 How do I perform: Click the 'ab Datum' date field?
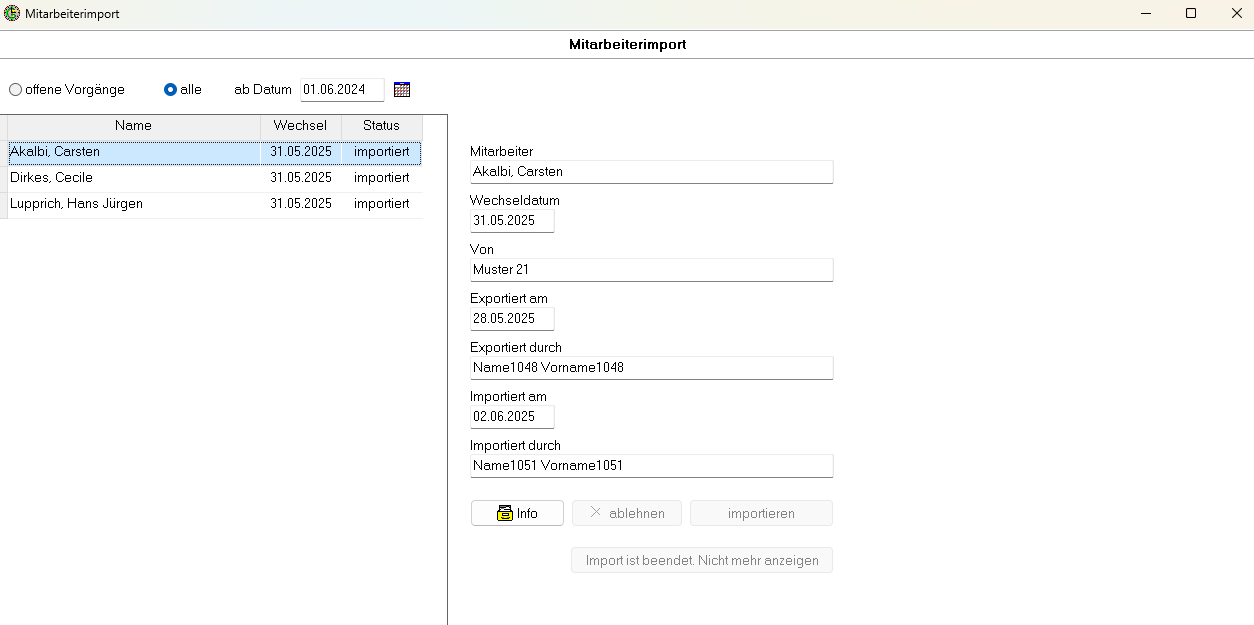click(x=341, y=90)
